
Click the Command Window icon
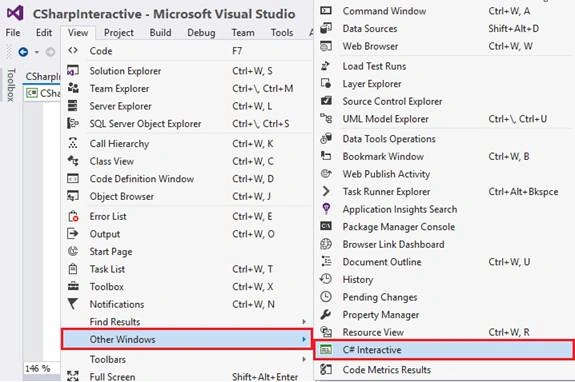[x=326, y=11]
